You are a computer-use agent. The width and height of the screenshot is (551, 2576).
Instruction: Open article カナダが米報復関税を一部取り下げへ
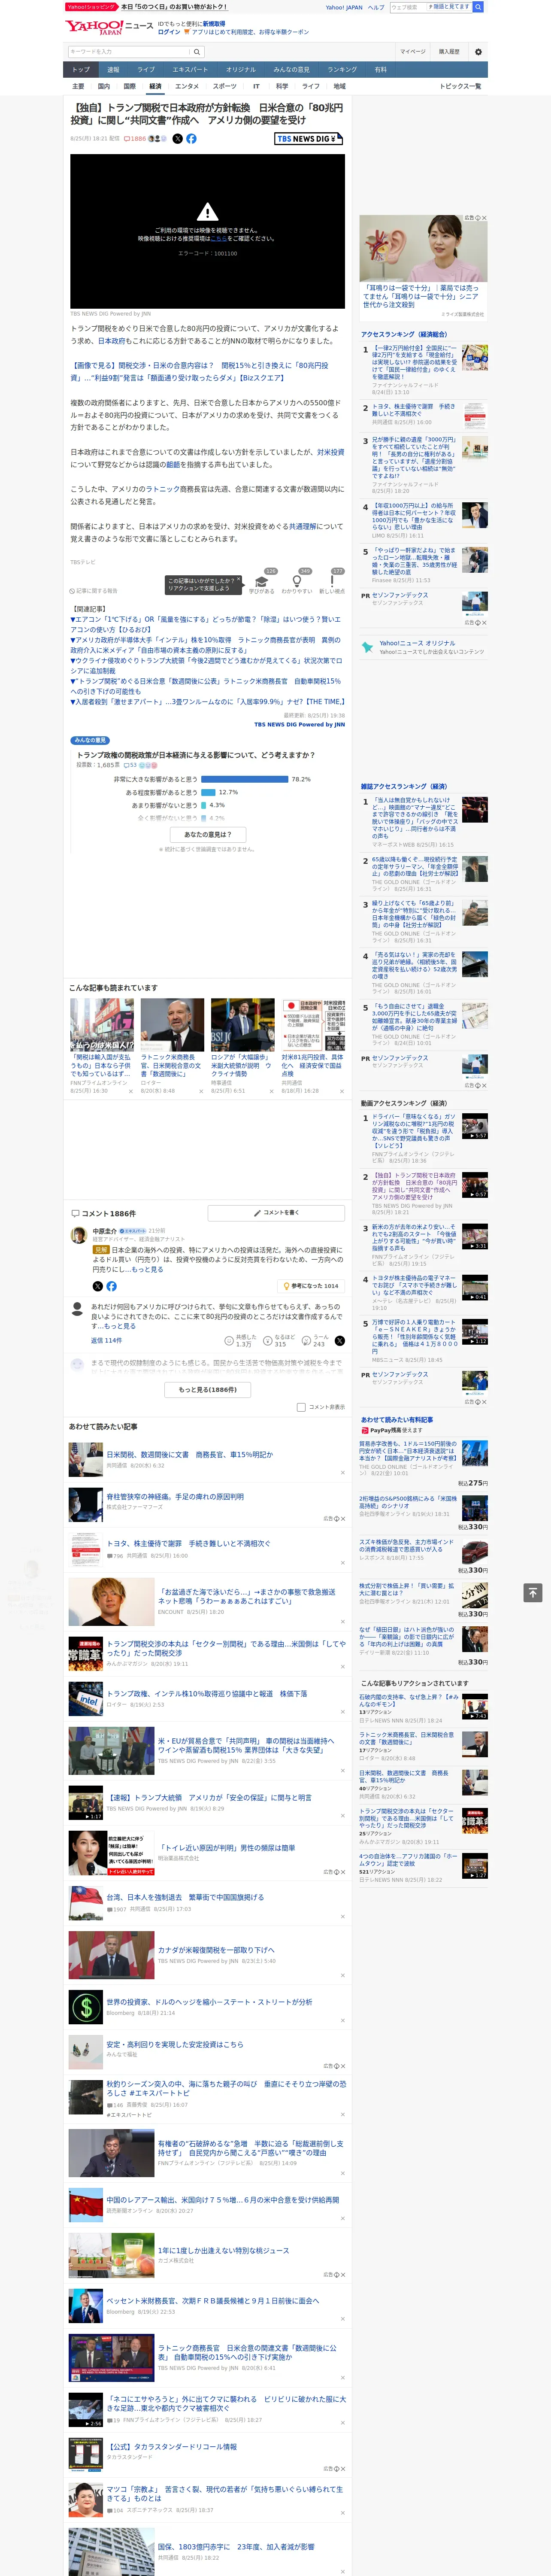click(215, 1950)
